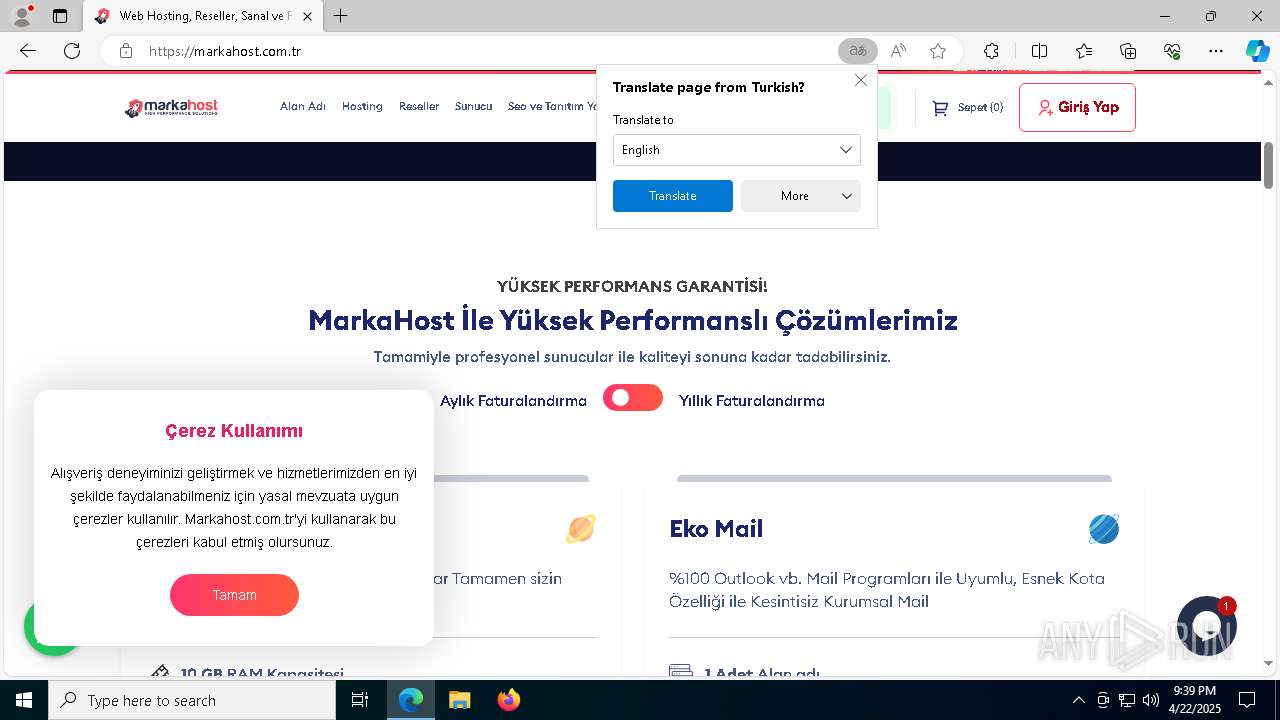Accept cookies with Tamam button
The height and width of the screenshot is (720, 1280).
[234, 595]
